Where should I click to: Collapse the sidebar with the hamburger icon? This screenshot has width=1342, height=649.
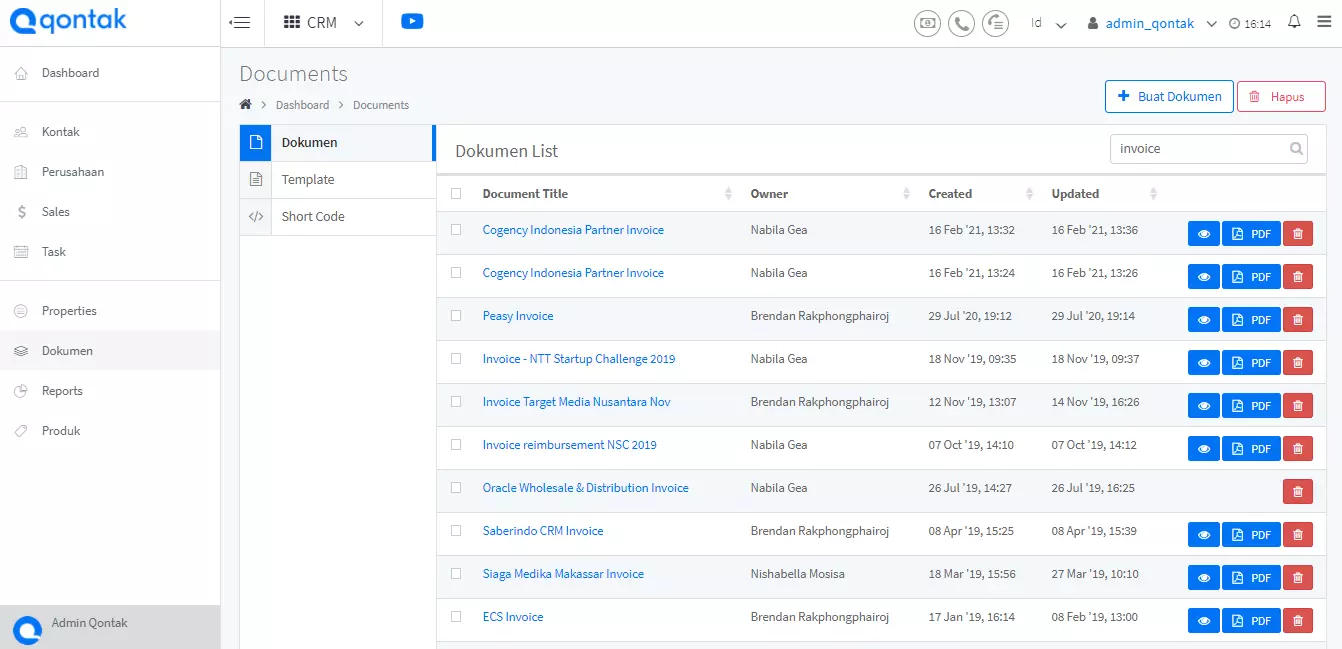[240, 22]
